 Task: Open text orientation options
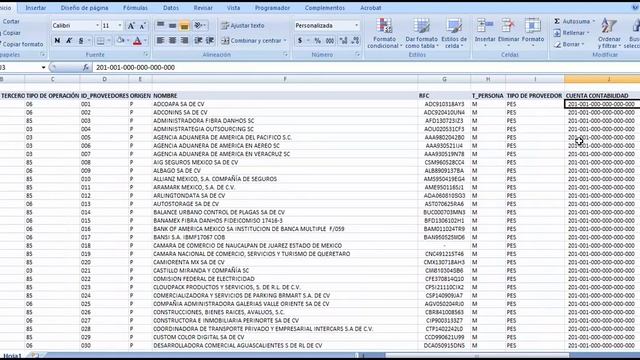click(x=200, y=26)
